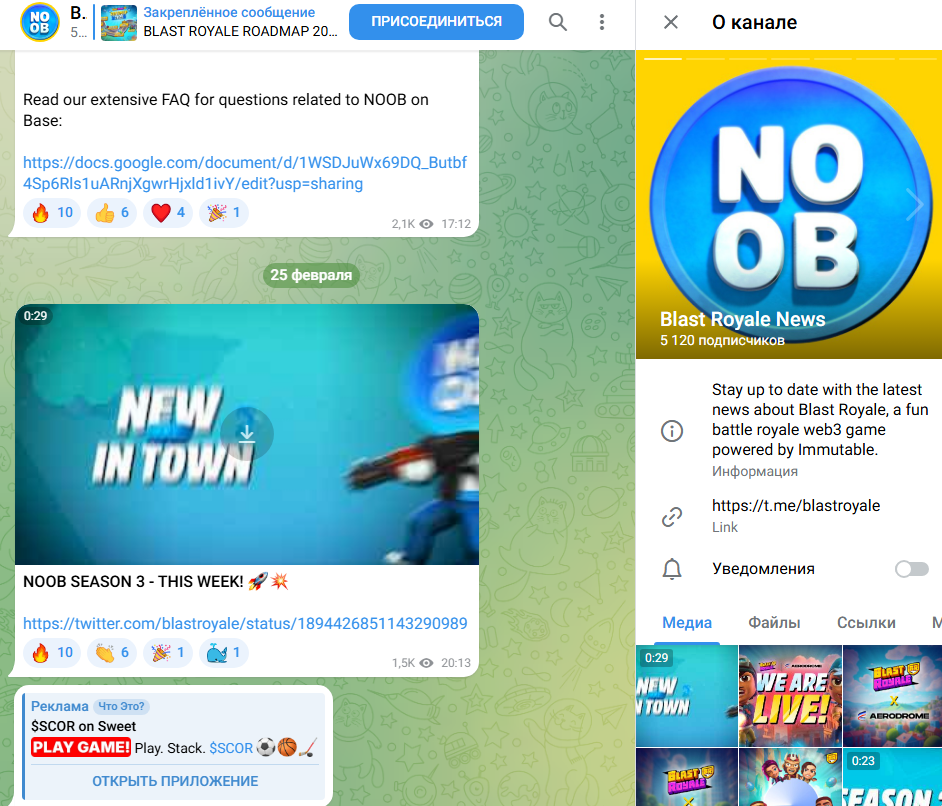Click the 25 февраля date badge
The width and height of the screenshot is (942, 806).
[311, 275]
